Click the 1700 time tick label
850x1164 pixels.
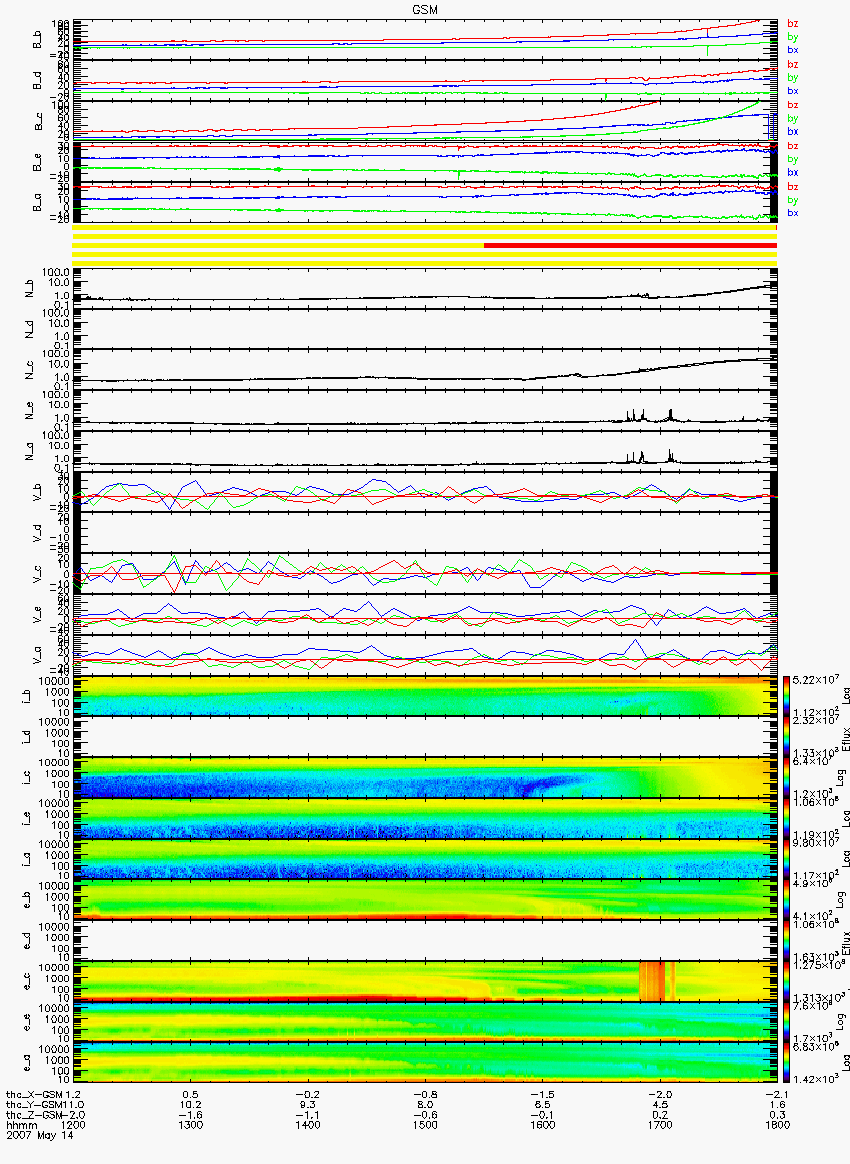[x=659, y=1125]
